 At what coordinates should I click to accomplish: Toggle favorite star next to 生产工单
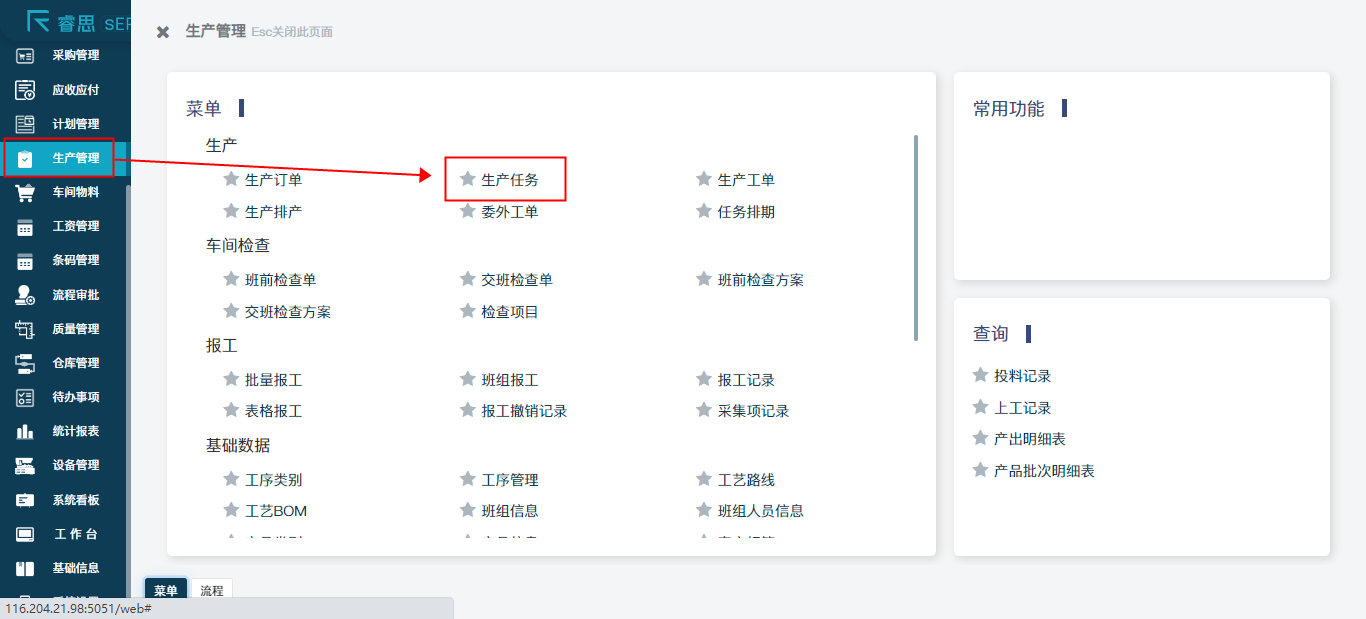tap(703, 180)
